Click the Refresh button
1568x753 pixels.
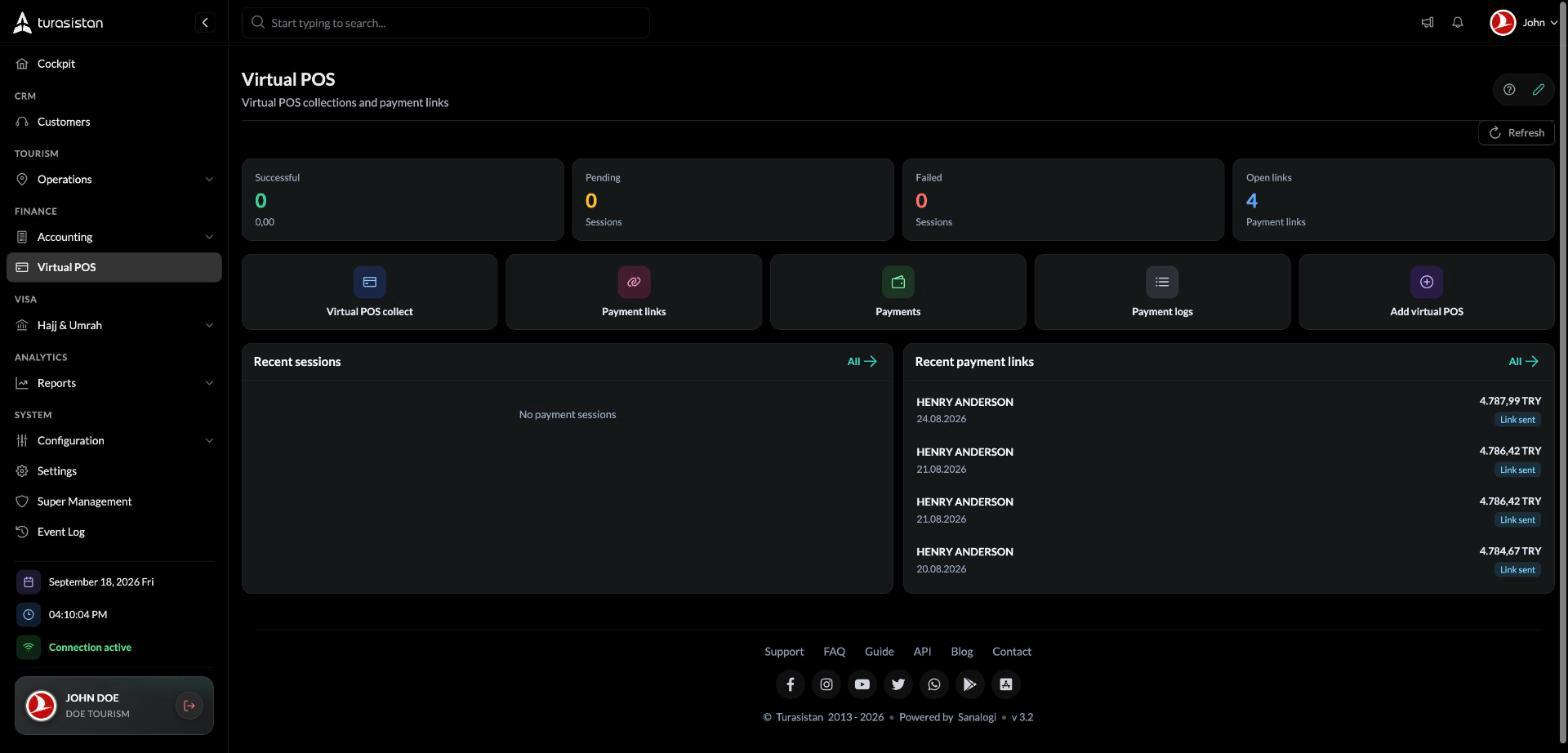click(1516, 133)
